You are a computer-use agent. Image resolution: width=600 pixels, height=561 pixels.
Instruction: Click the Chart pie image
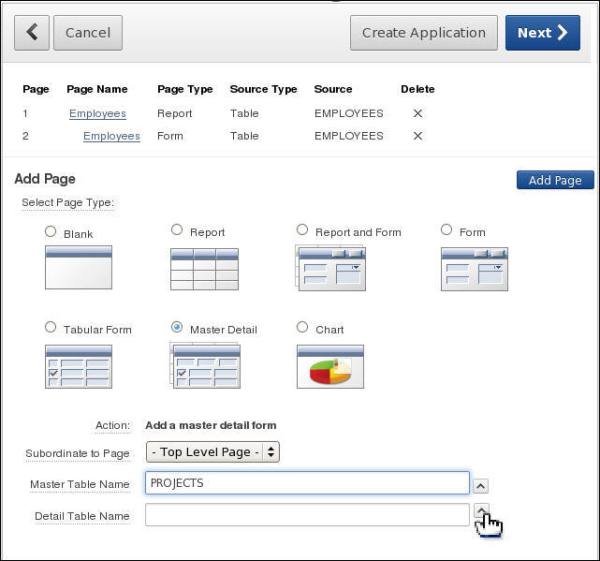(330, 367)
